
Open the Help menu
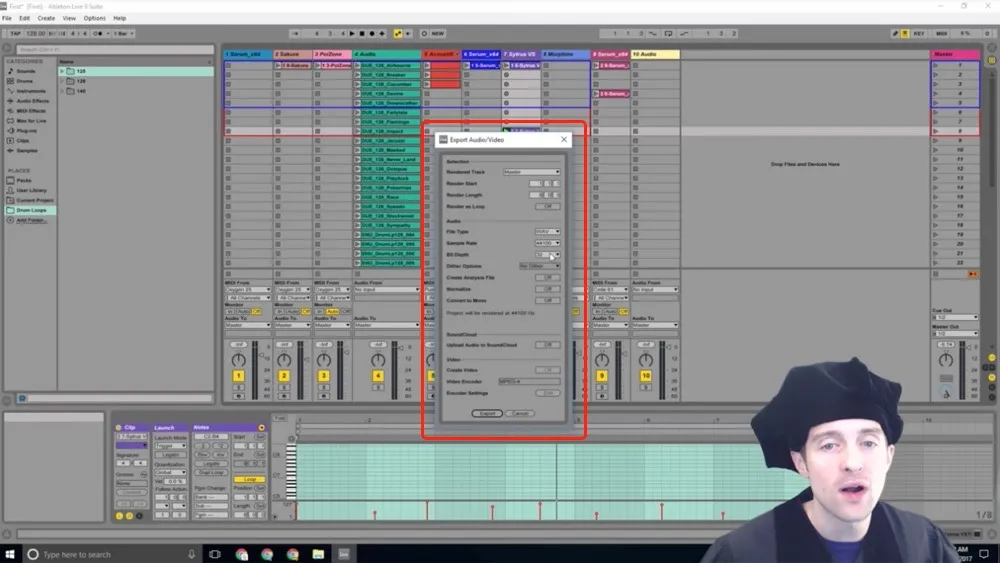tap(119, 18)
